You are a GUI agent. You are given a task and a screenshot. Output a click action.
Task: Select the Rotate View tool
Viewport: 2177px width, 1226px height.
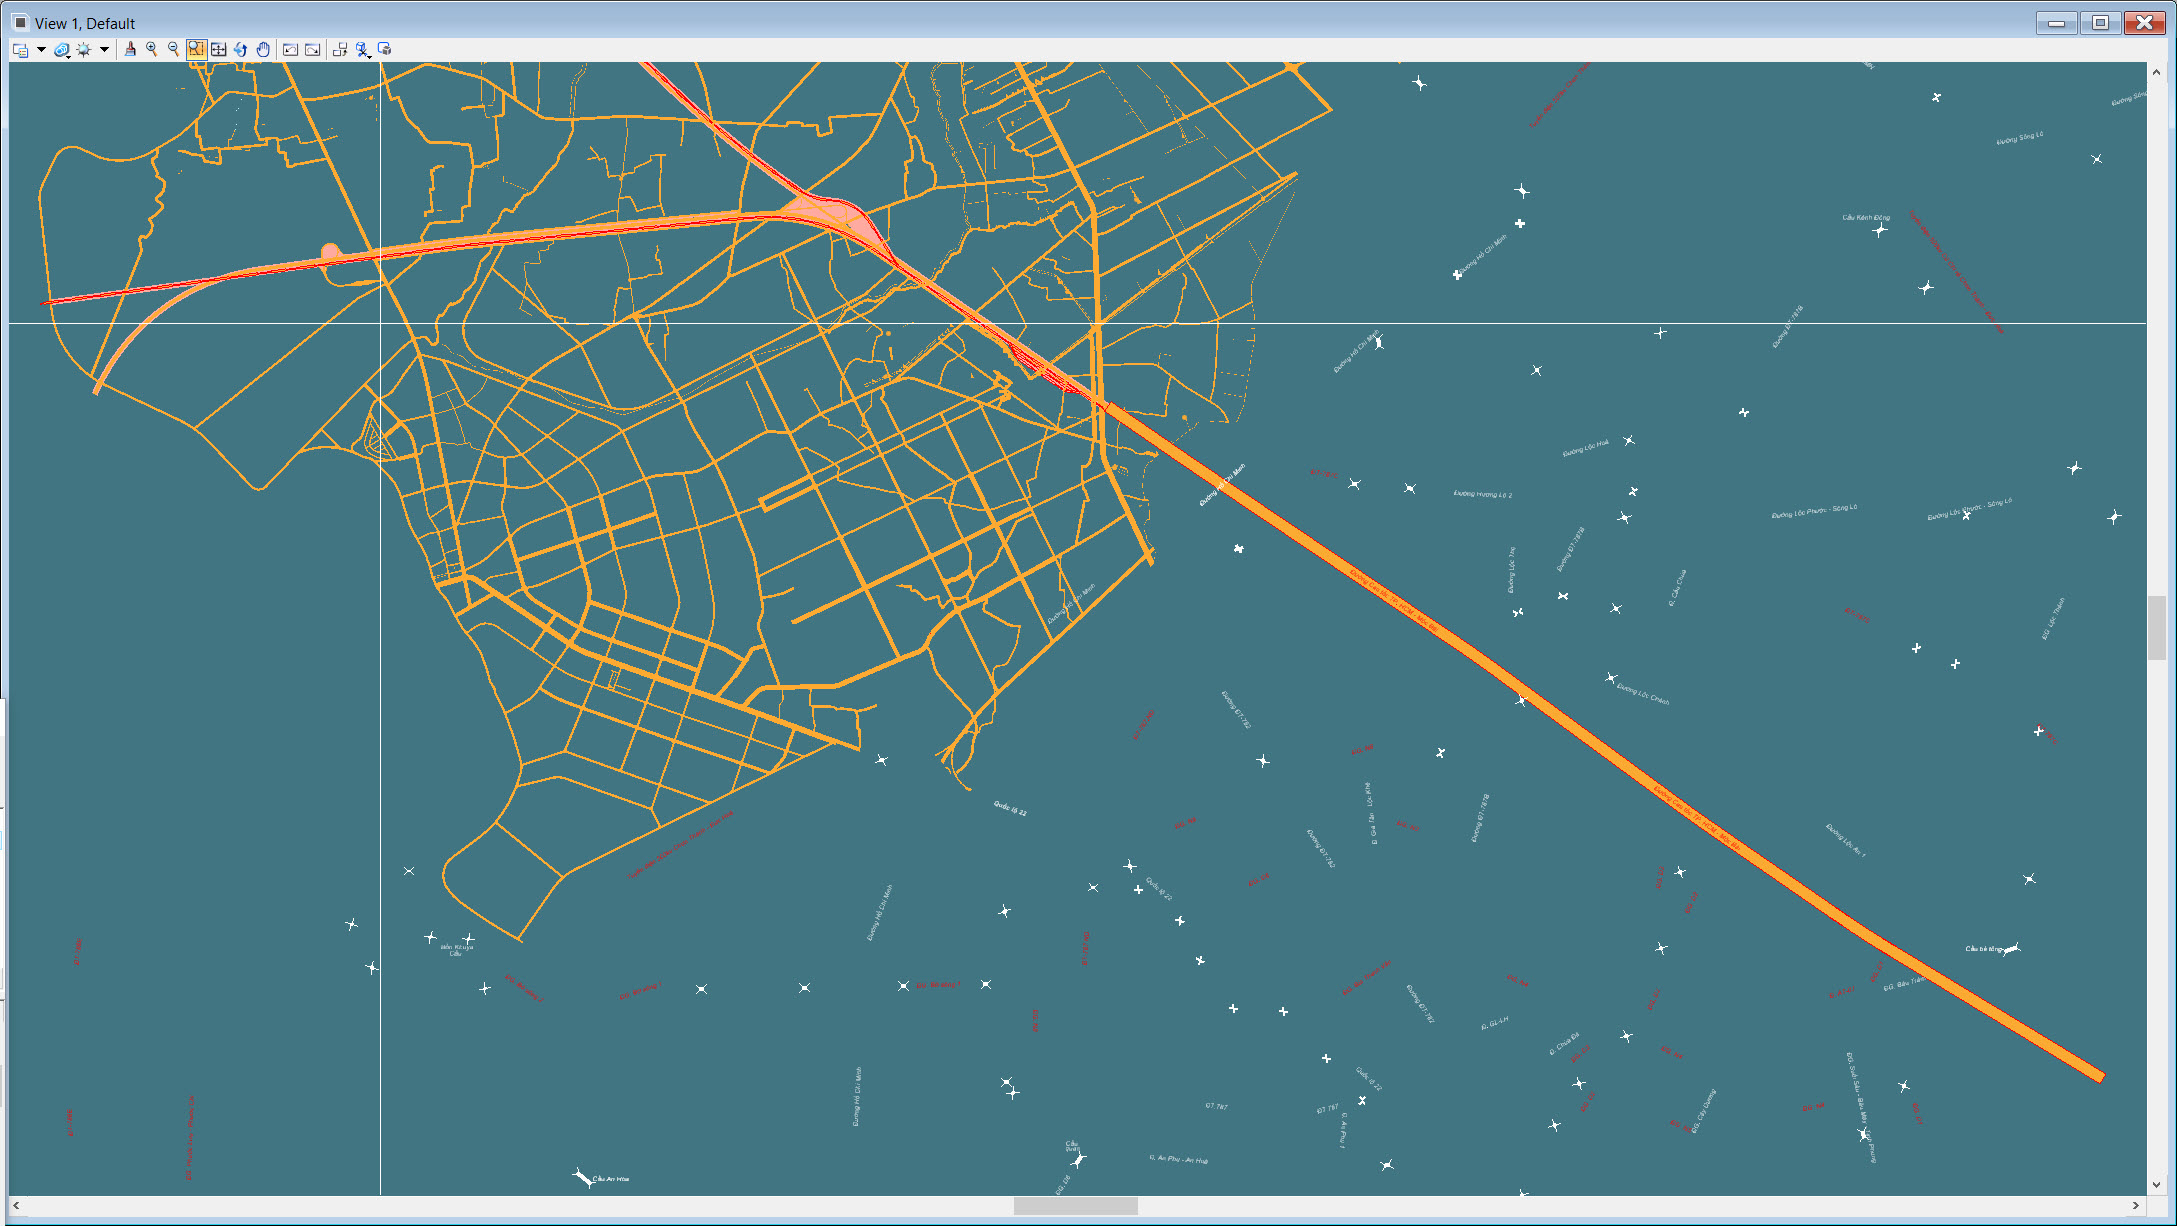[x=240, y=49]
